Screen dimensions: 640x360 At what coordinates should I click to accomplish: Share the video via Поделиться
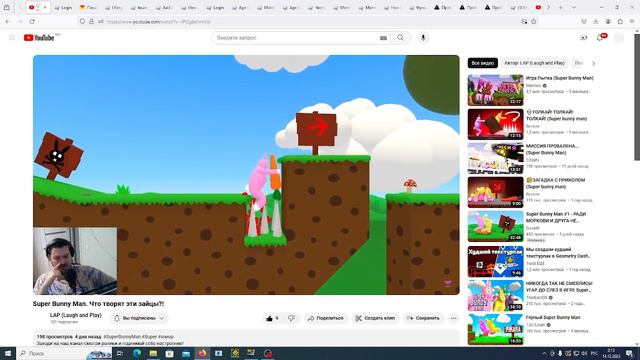coord(326,318)
